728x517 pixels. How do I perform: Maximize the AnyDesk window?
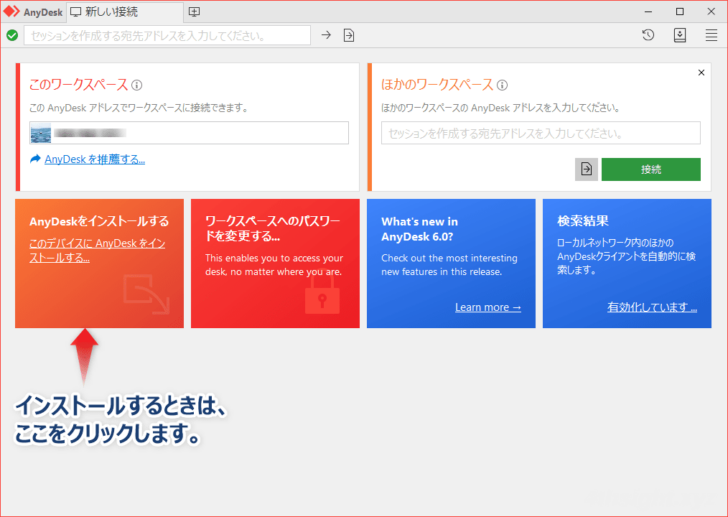[x=680, y=12]
